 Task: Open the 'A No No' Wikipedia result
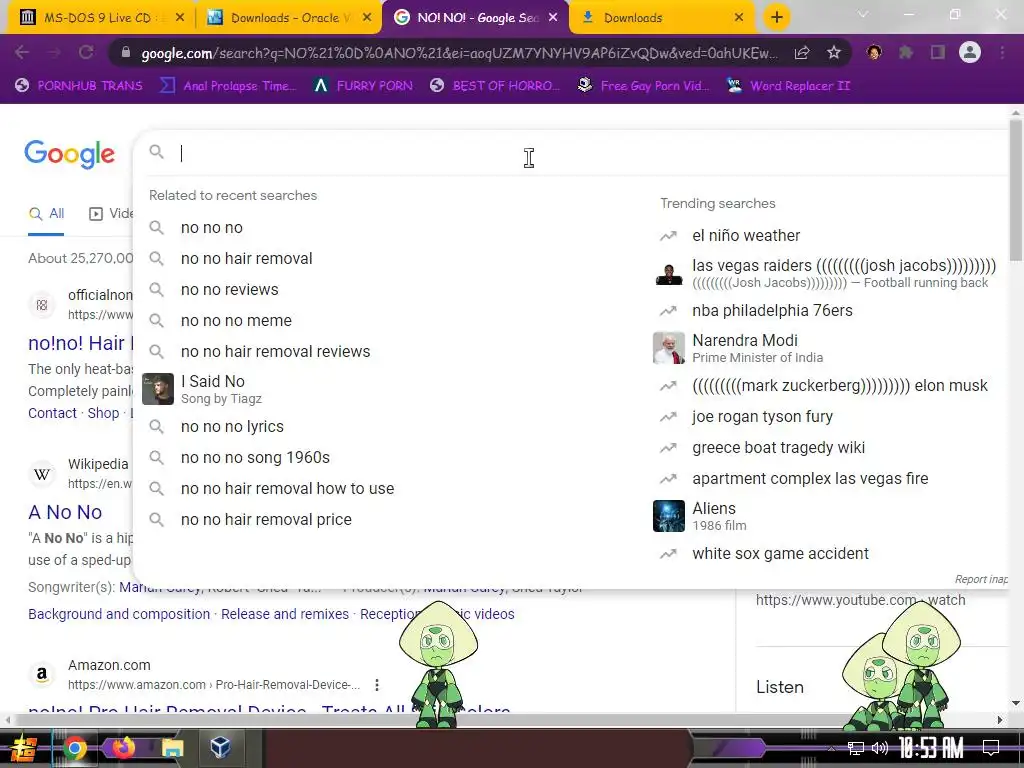click(65, 512)
